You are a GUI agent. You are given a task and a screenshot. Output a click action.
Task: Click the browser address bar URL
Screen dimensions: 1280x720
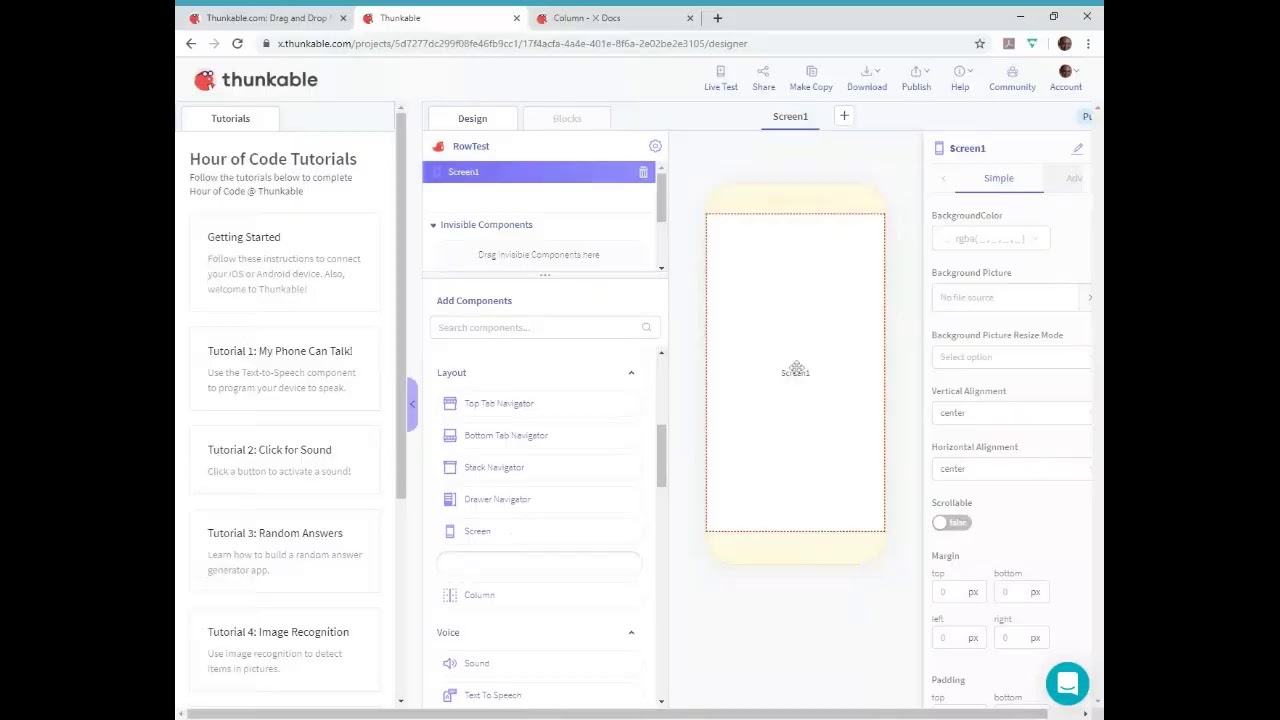pyautogui.click(x=512, y=43)
